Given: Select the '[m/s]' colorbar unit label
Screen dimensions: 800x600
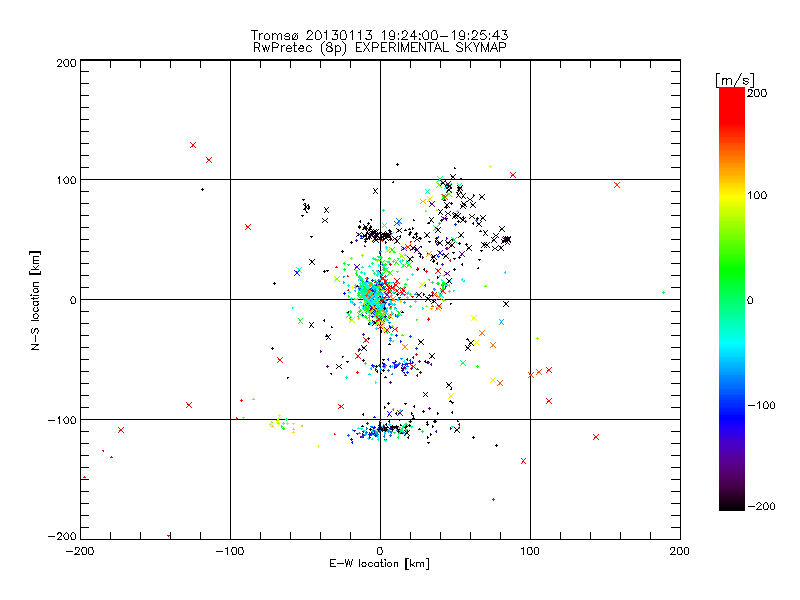Looking at the screenshot, I should (x=735, y=80).
